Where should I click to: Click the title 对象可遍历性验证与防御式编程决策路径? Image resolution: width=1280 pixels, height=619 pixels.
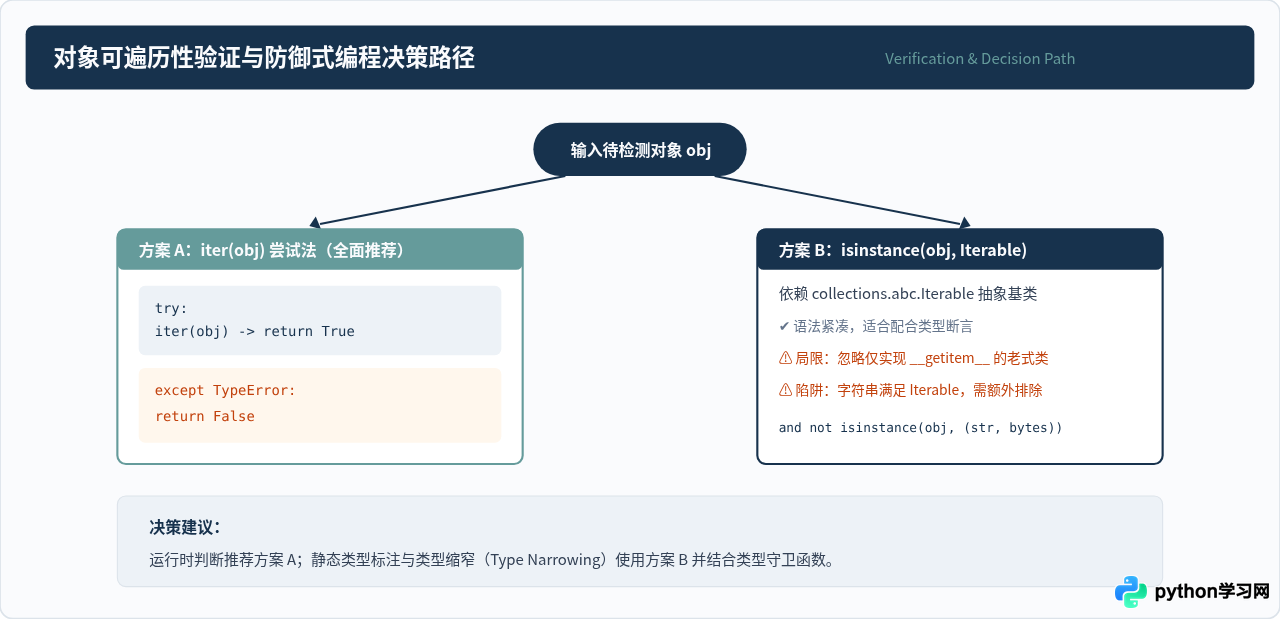click(264, 58)
